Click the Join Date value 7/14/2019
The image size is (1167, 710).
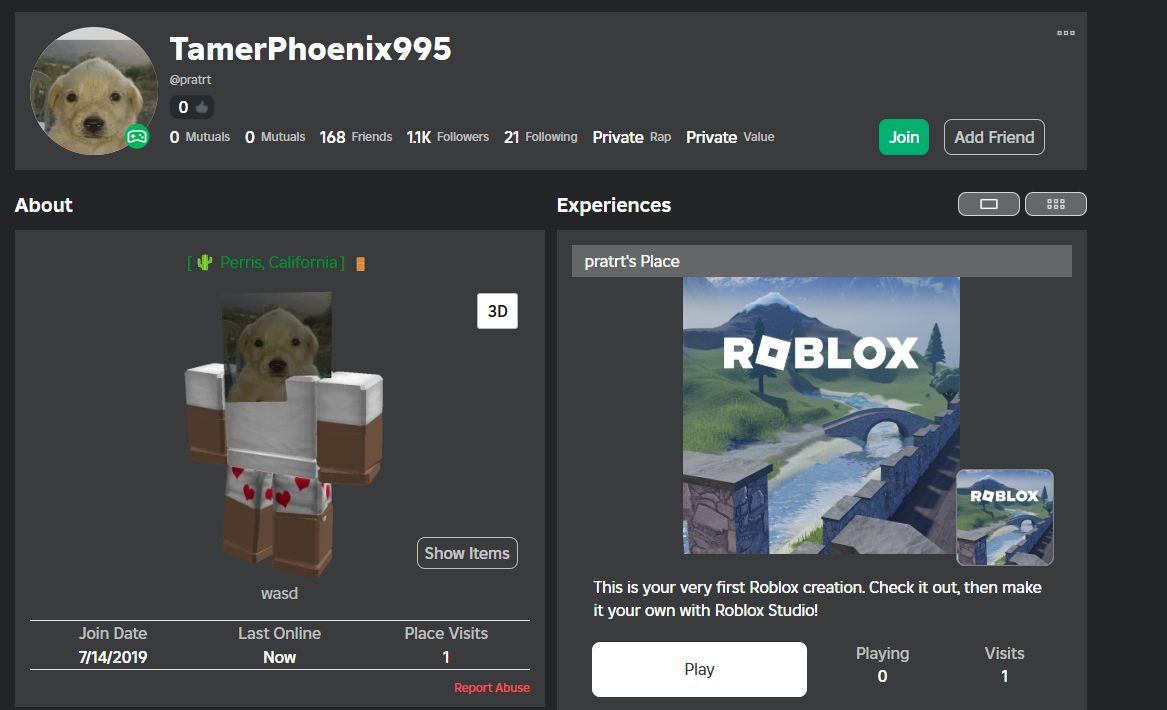click(112, 657)
